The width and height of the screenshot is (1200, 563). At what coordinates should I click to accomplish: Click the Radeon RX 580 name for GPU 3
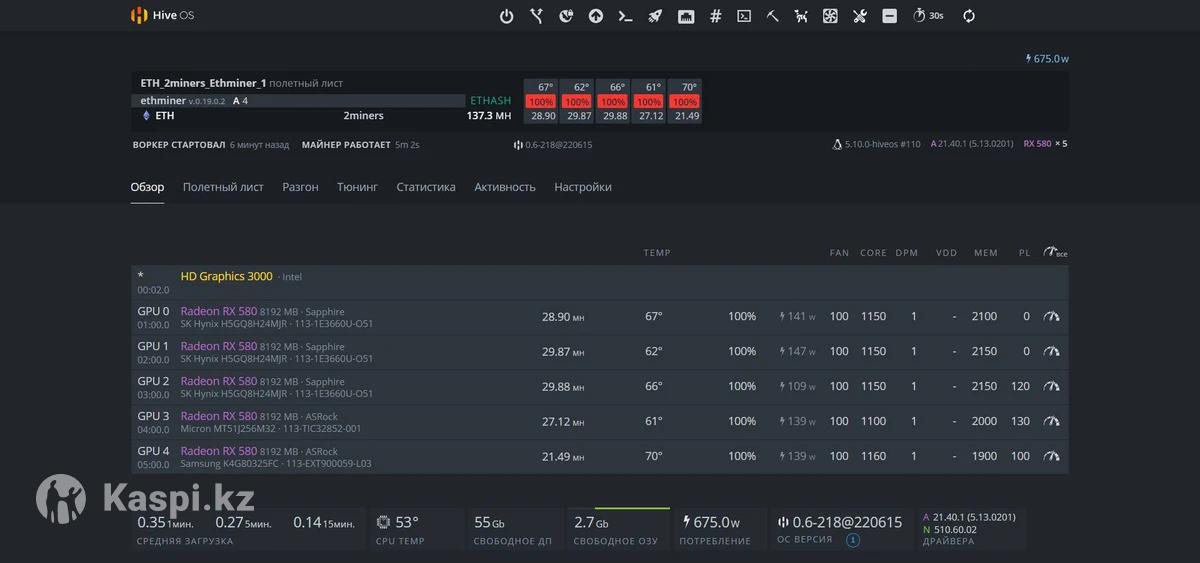coord(218,416)
